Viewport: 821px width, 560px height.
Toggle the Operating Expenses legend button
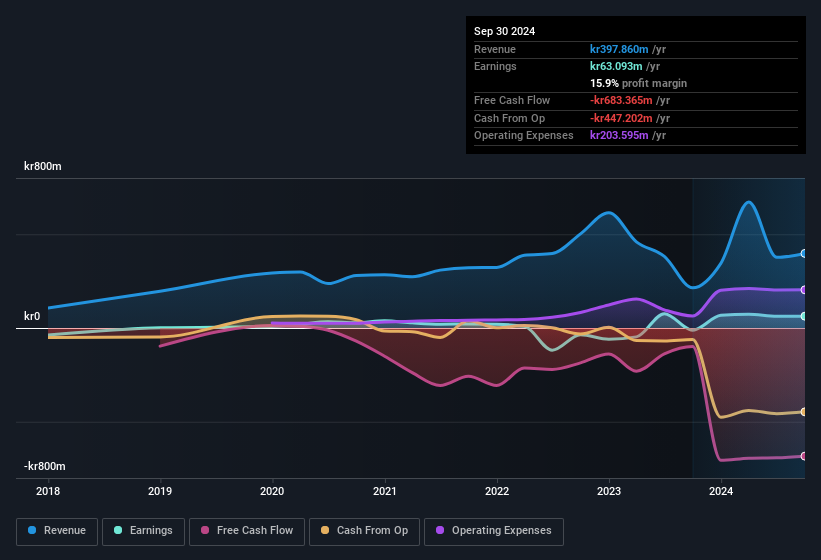494,532
